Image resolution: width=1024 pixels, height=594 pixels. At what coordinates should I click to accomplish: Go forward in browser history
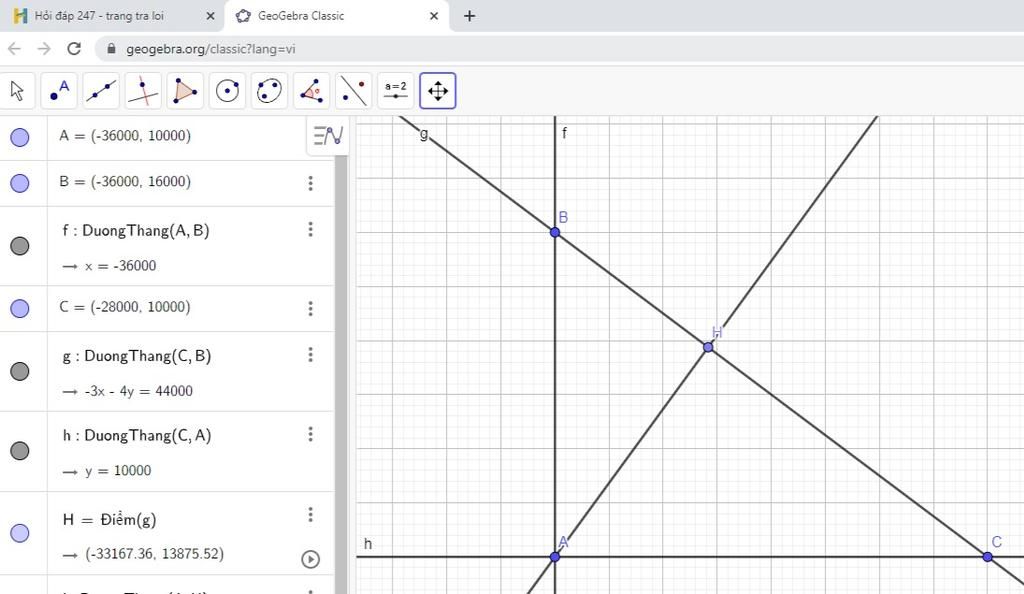(x=44, y=49)
